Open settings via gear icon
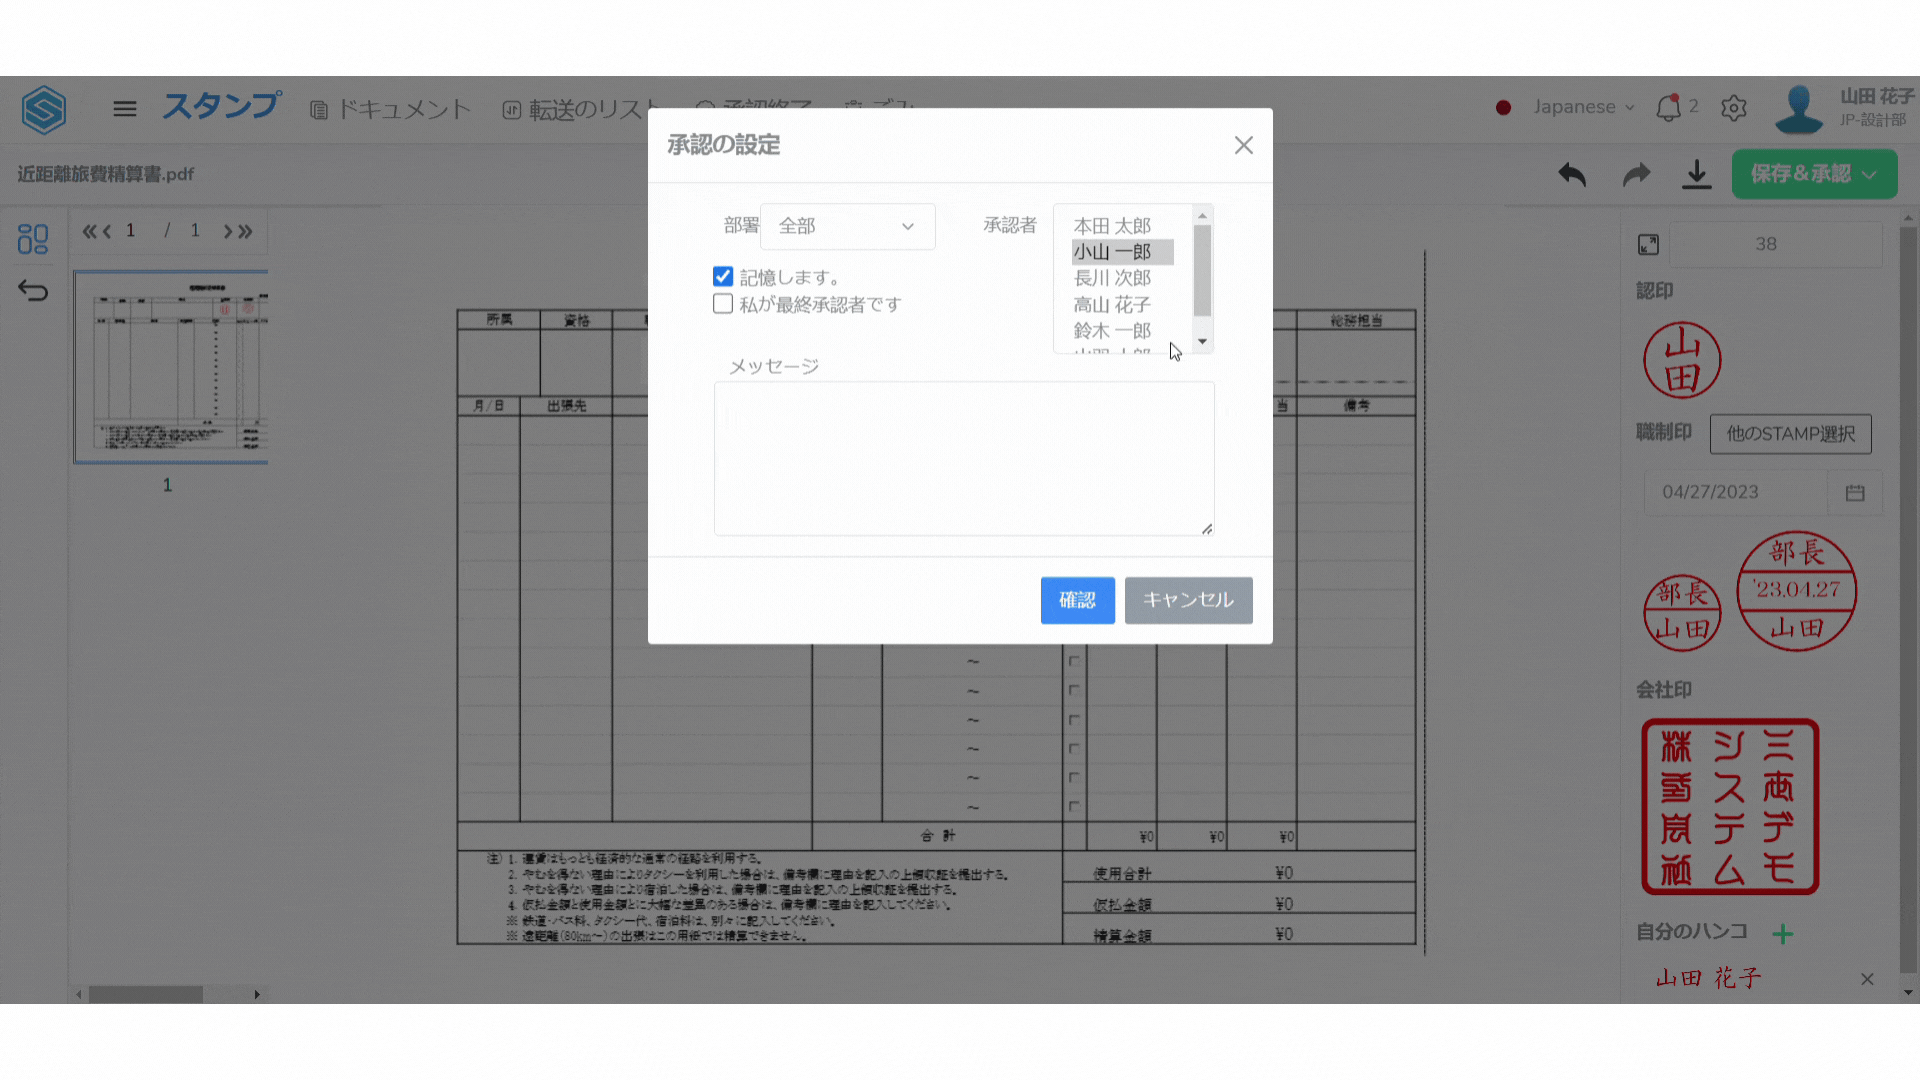Viewport: 1920px width, 1080px height. [x=1734, y=108]
